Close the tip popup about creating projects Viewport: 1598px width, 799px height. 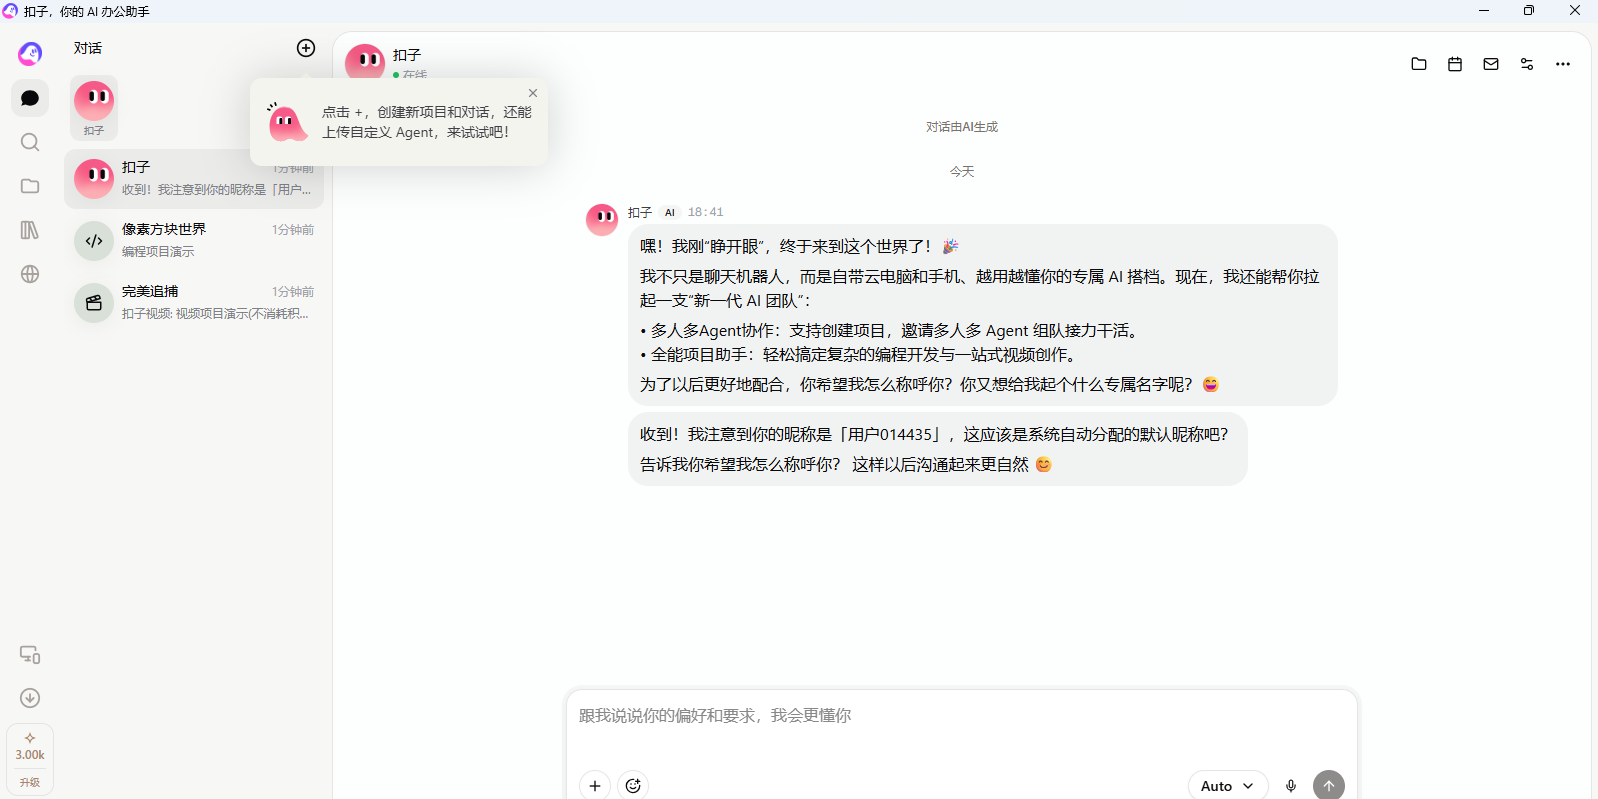pyautogui.click(x=533, y=93)
